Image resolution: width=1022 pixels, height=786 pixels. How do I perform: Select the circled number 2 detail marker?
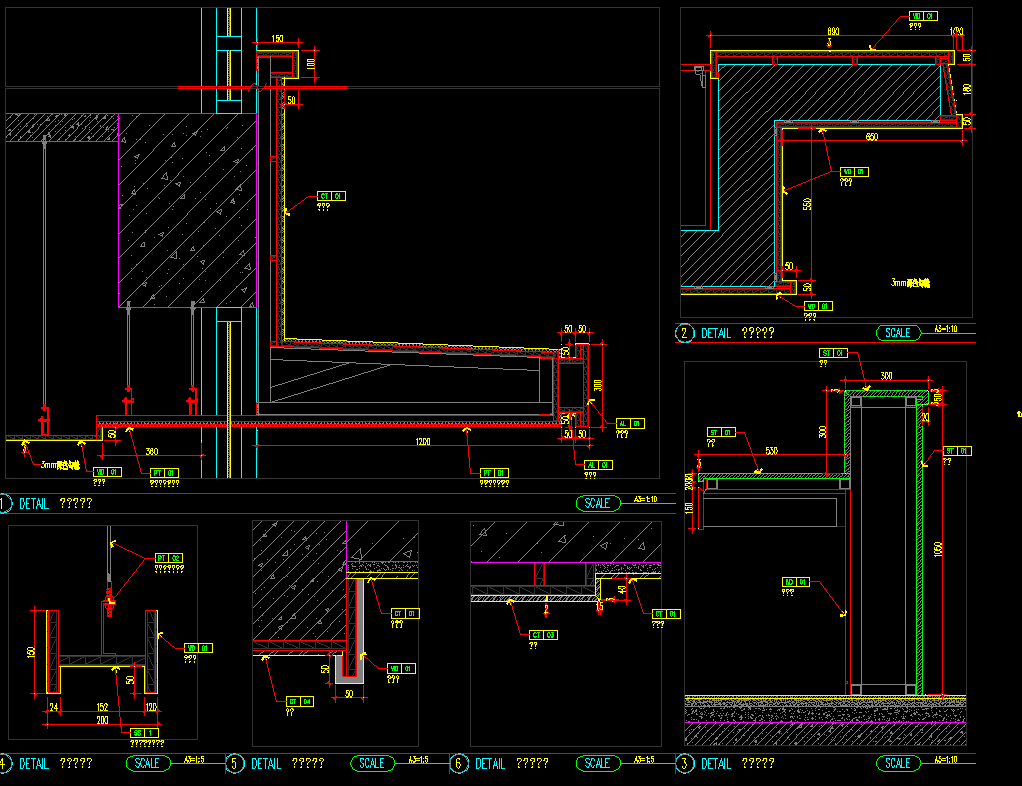pyautogui.click(x=685, y=333)
